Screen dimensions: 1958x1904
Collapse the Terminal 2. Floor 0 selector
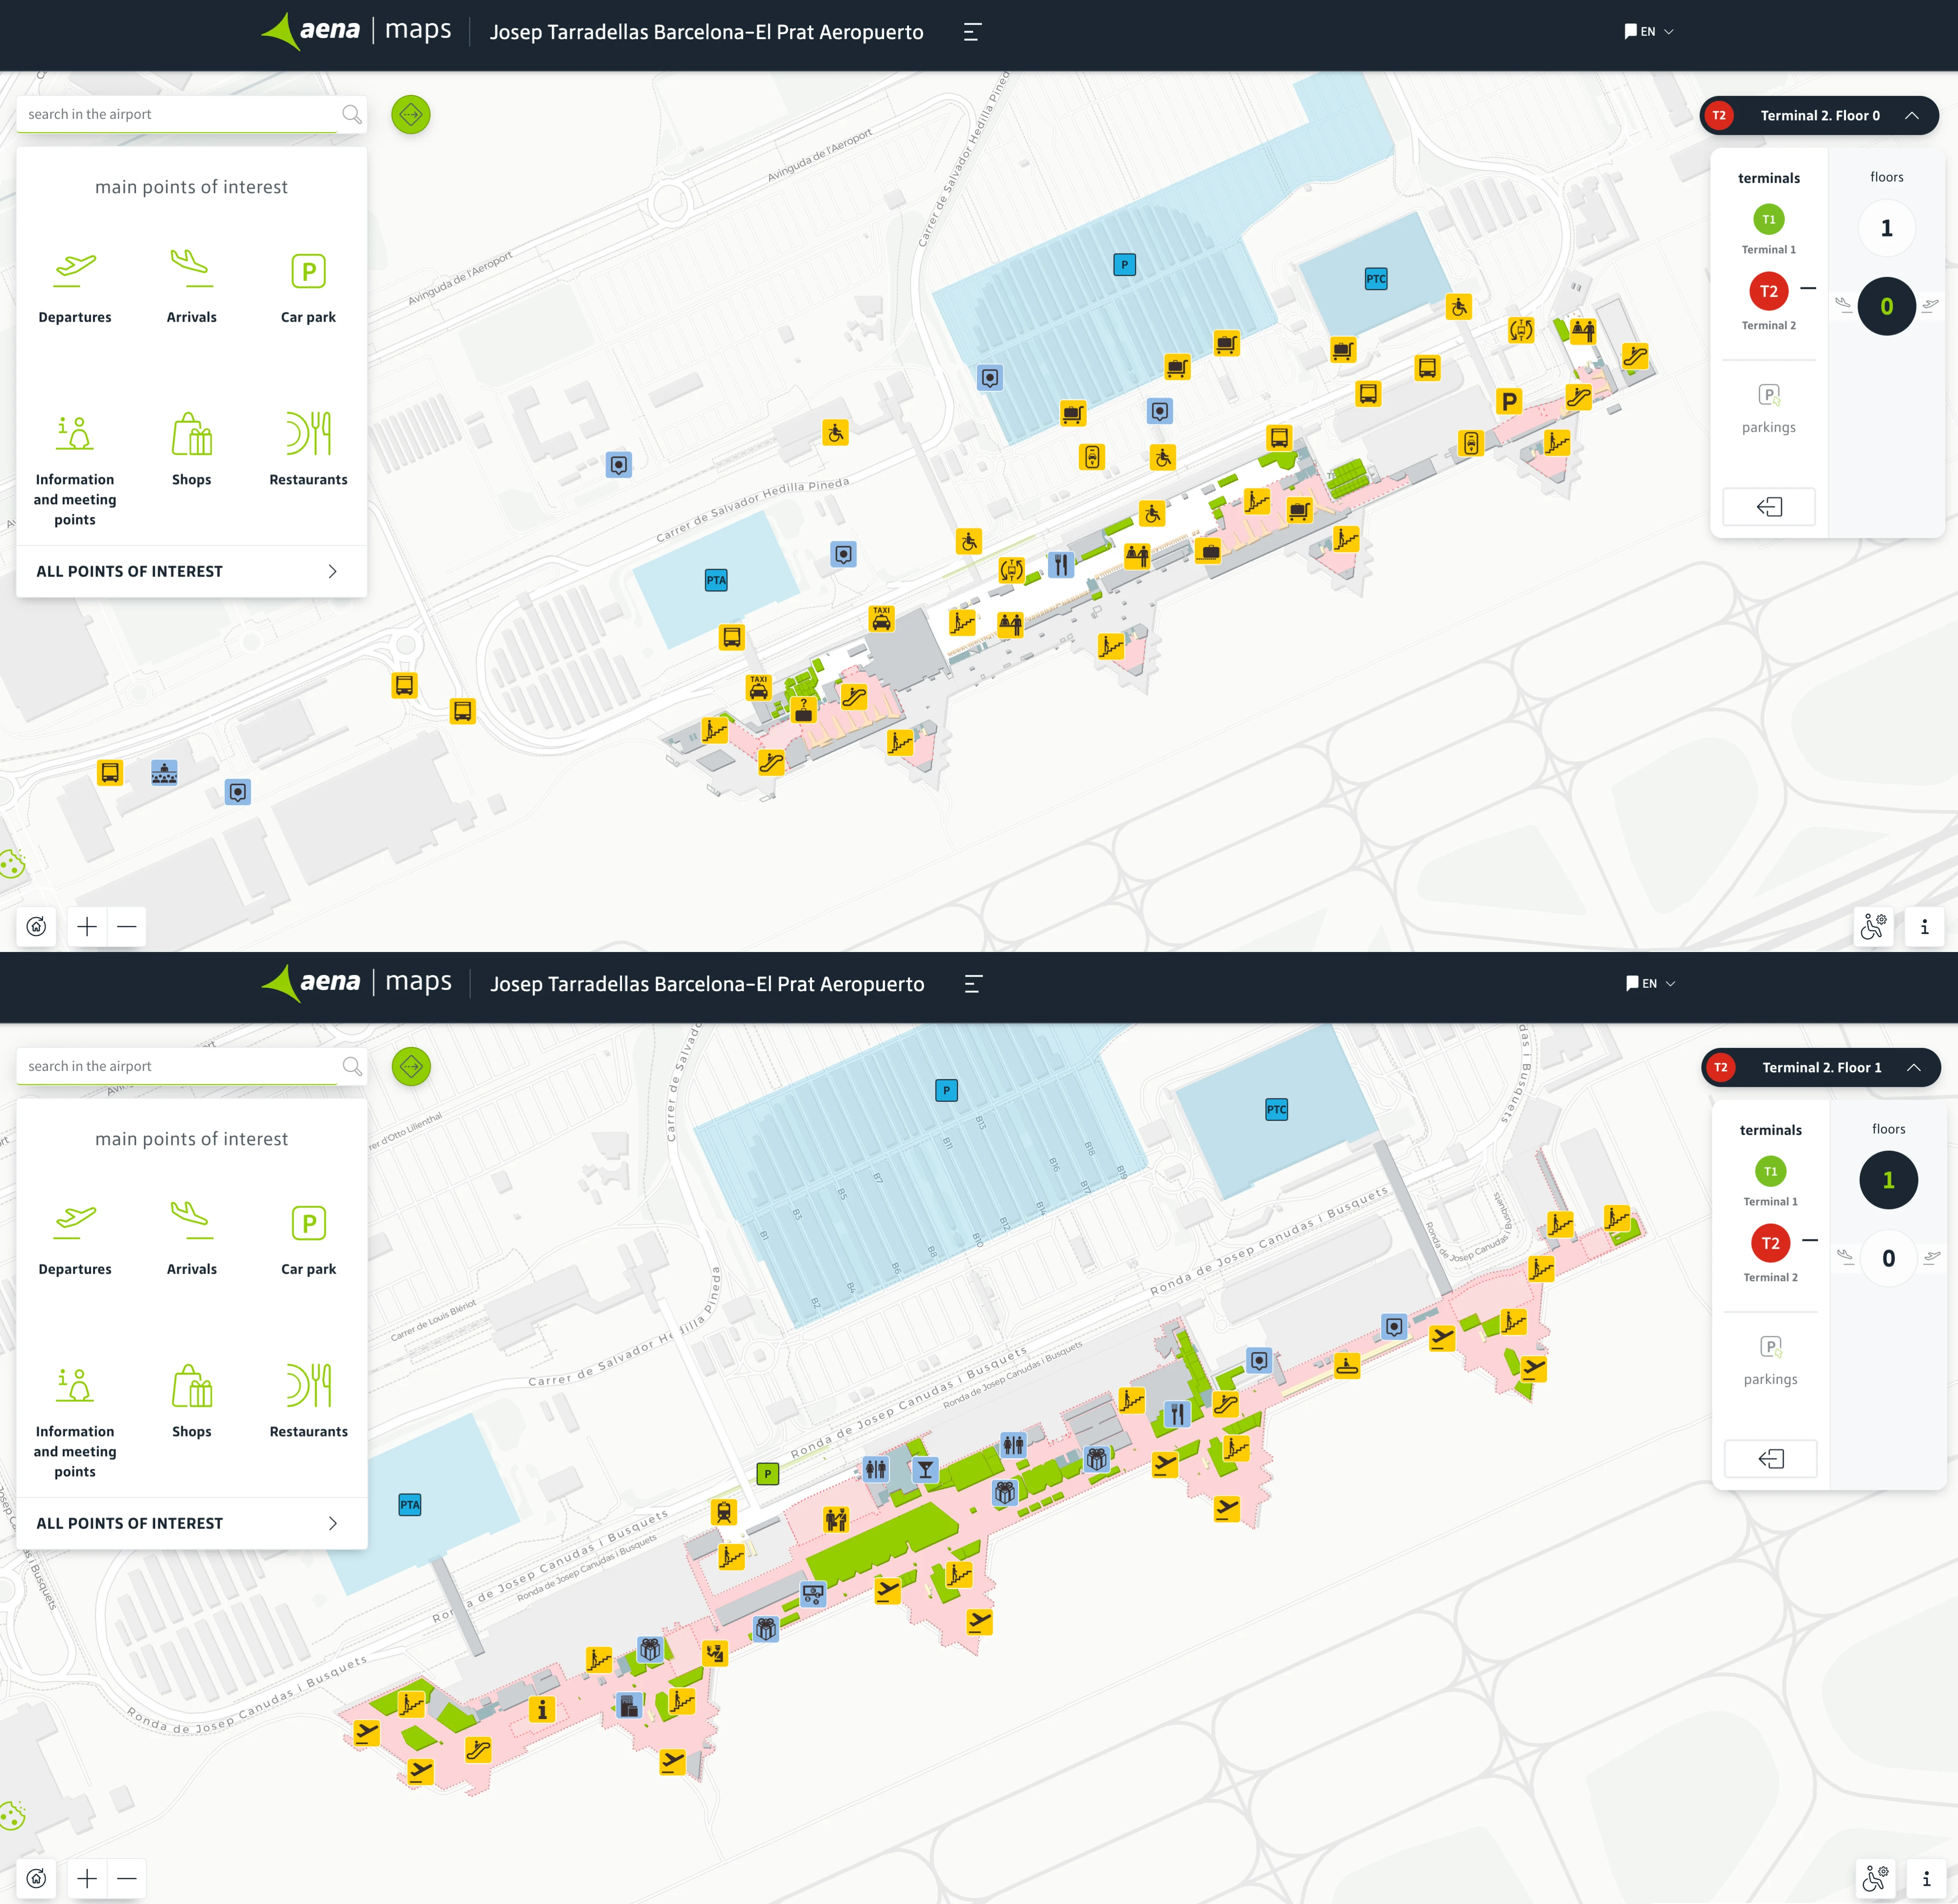point(1911,116)
